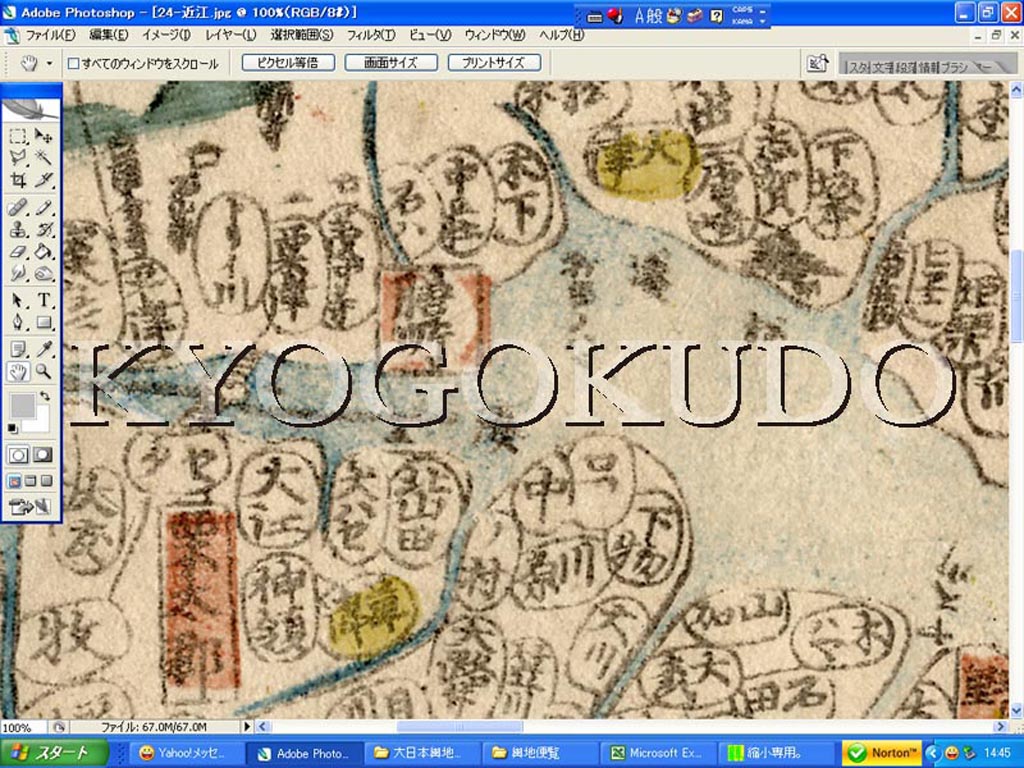Open the フィルタ menu
1024x768 pixels.
(370, 35)
